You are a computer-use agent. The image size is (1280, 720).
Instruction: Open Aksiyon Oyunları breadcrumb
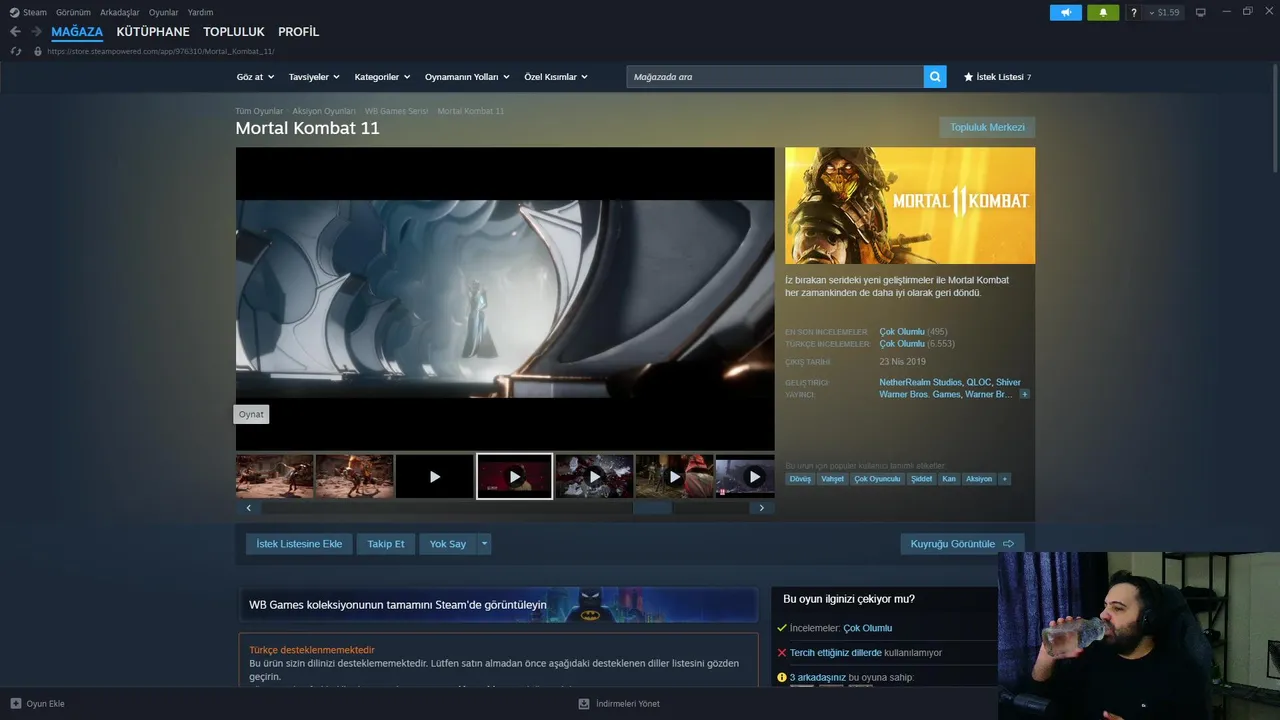324,111
